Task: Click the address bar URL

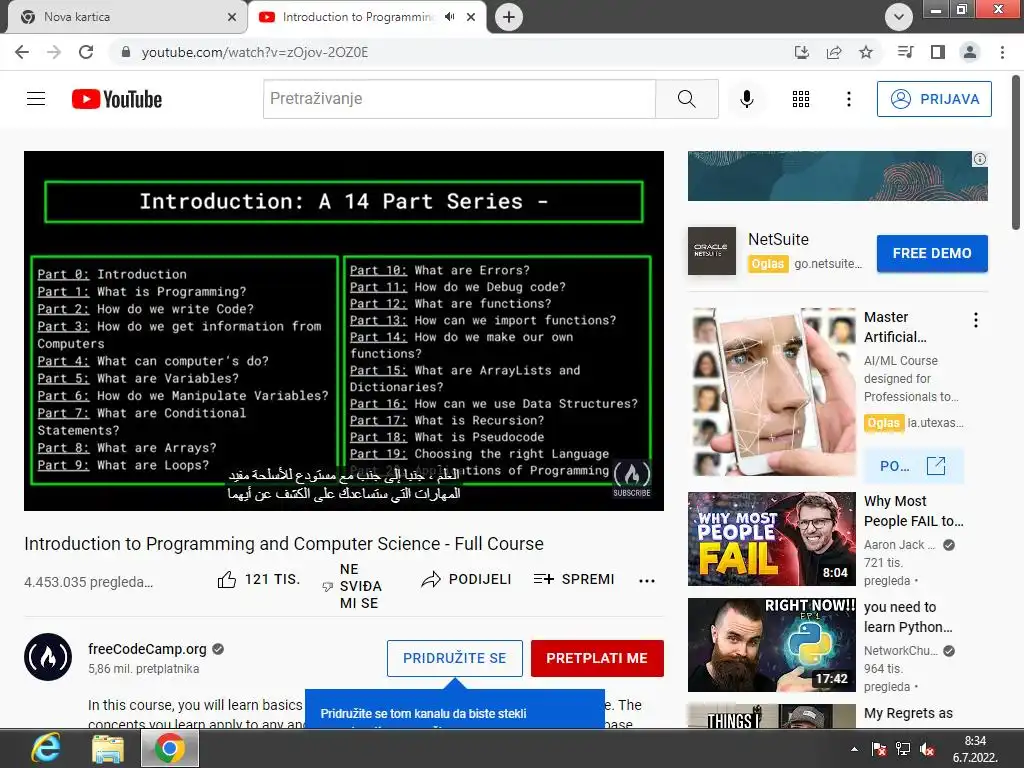Action: point(255,52)
